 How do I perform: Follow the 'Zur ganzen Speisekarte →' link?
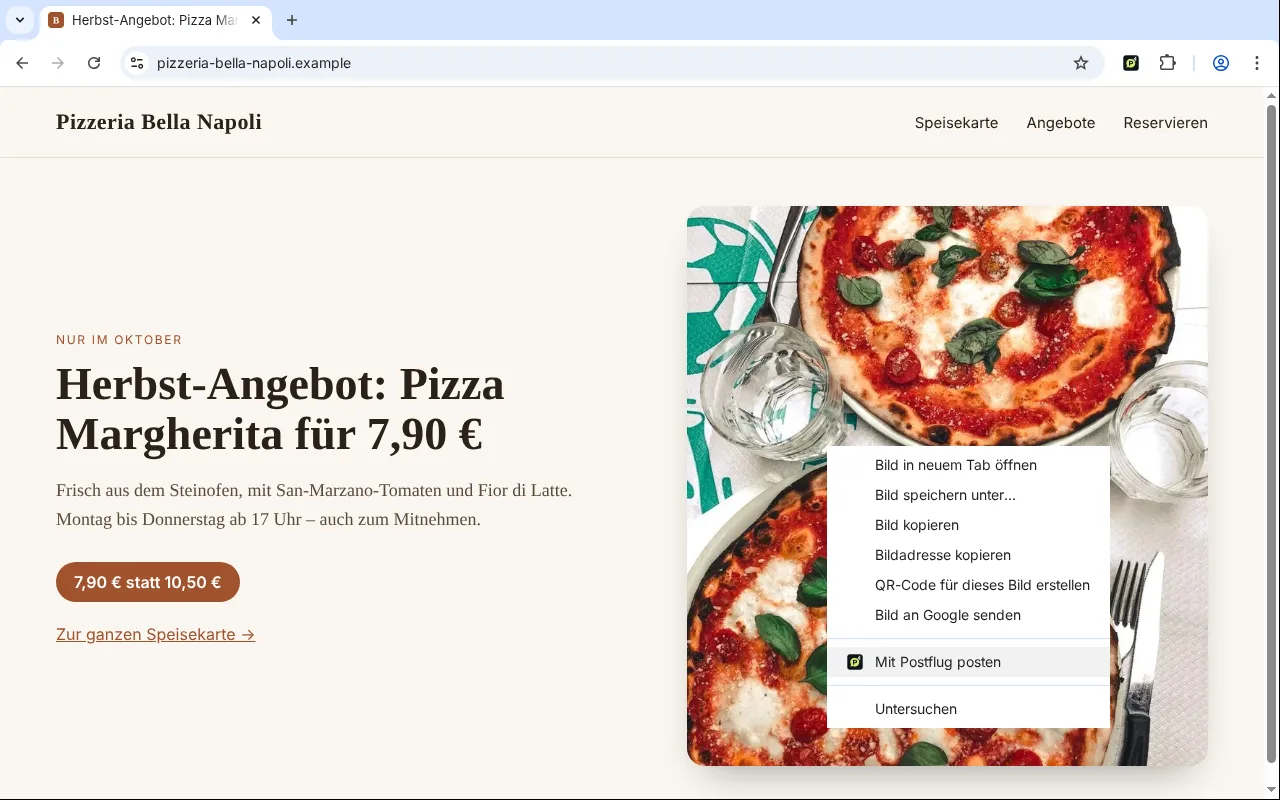pos(156,635)
